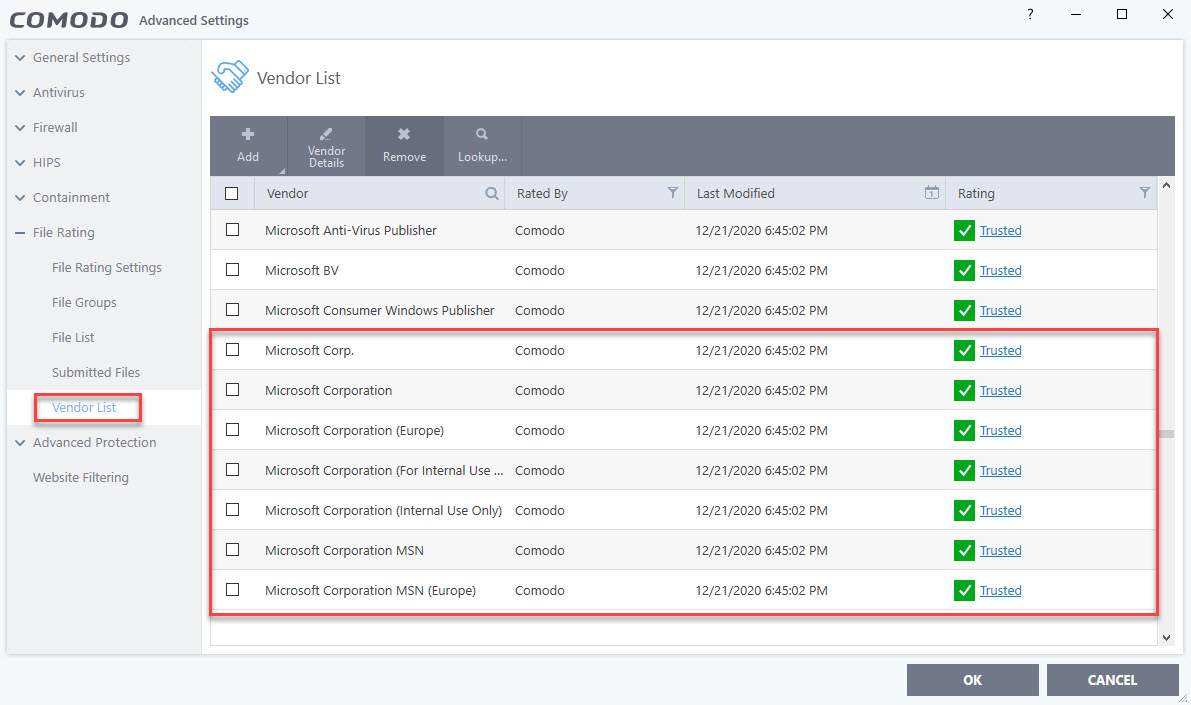Open the File Groups page
The width and height of the screenshot is (1191, 705).
click(x=84, y=302)
